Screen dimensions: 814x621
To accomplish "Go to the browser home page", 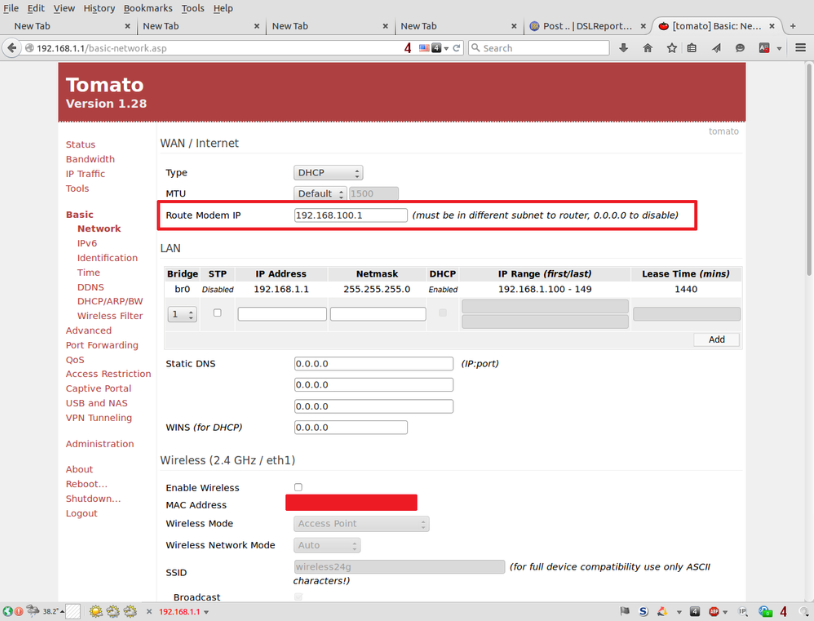I will point(647,47).
